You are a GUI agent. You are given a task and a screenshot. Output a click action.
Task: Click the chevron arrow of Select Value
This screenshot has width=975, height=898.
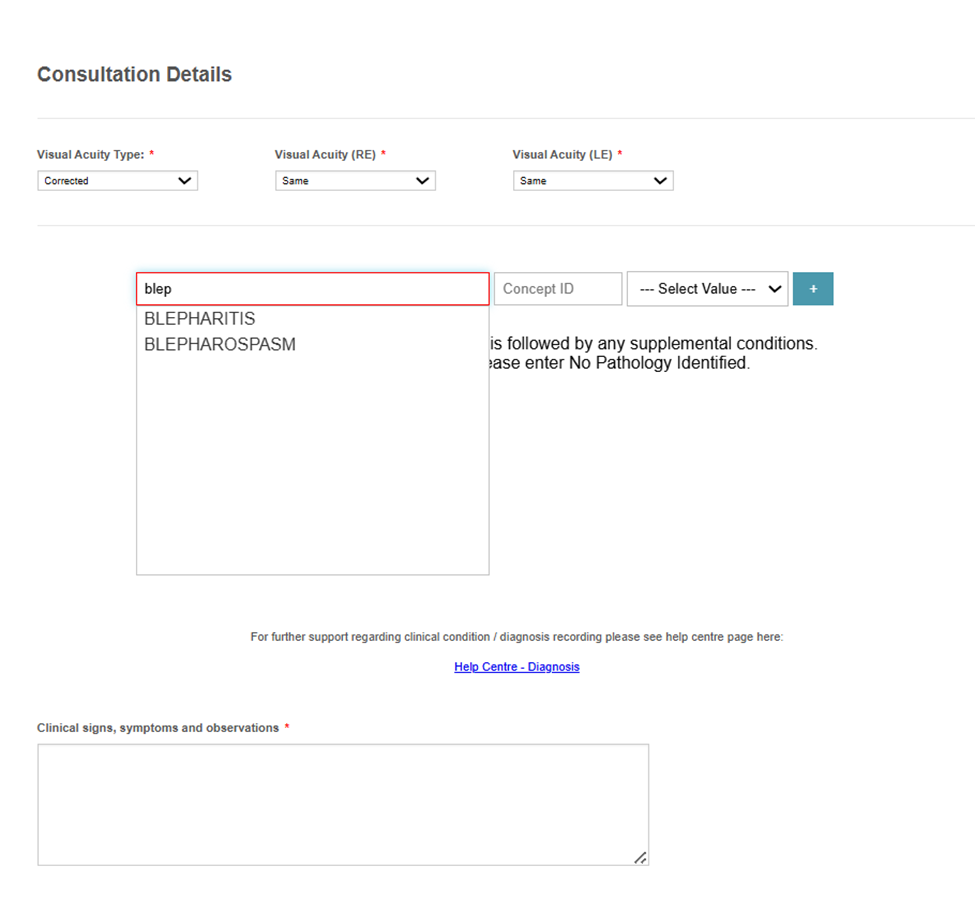[x=775, y=289]
